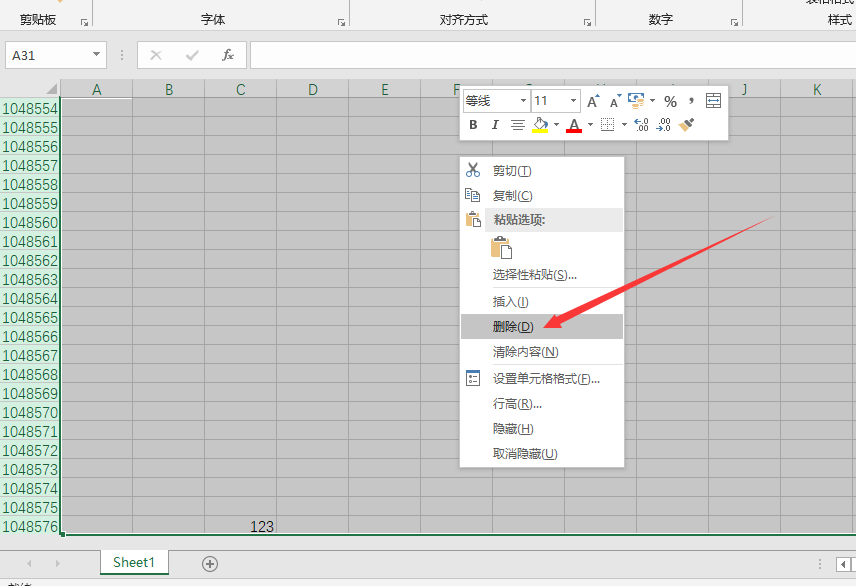Choose 取消隐藏(U) from context menu
Screen dimensions: 856x586
coord(542,454)
